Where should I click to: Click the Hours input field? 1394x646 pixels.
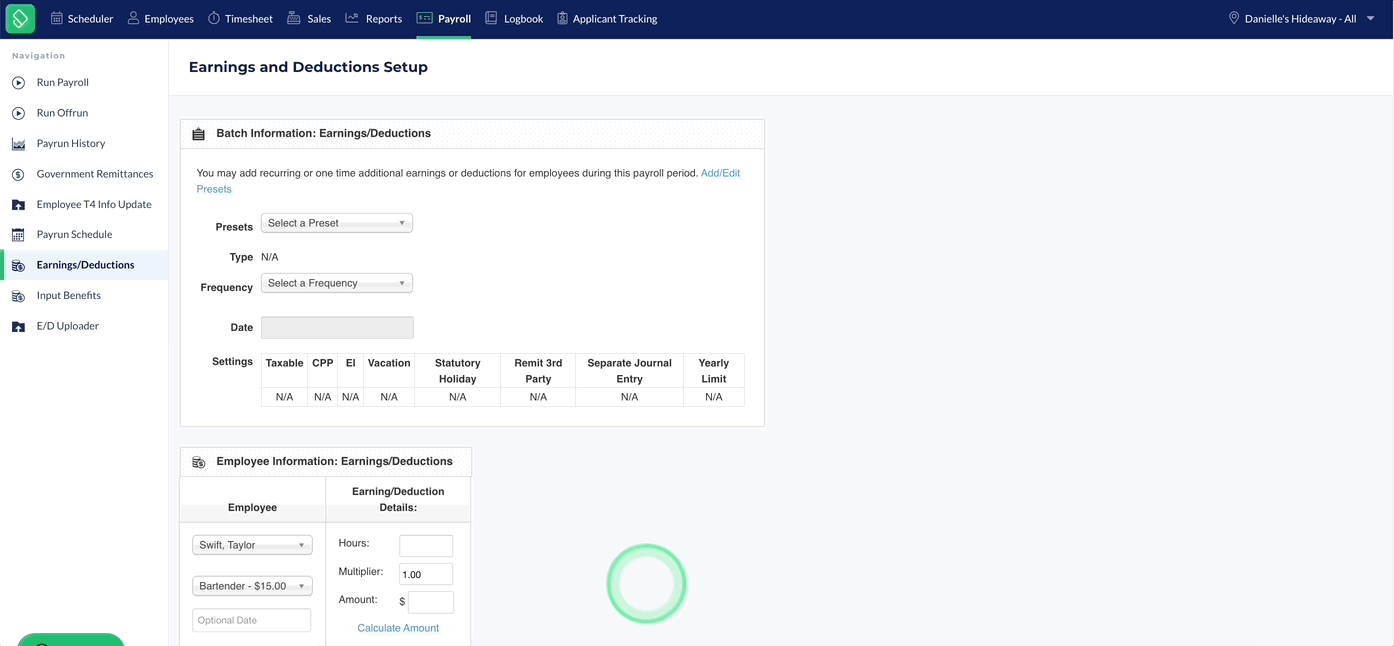click(x=426, y=546)
